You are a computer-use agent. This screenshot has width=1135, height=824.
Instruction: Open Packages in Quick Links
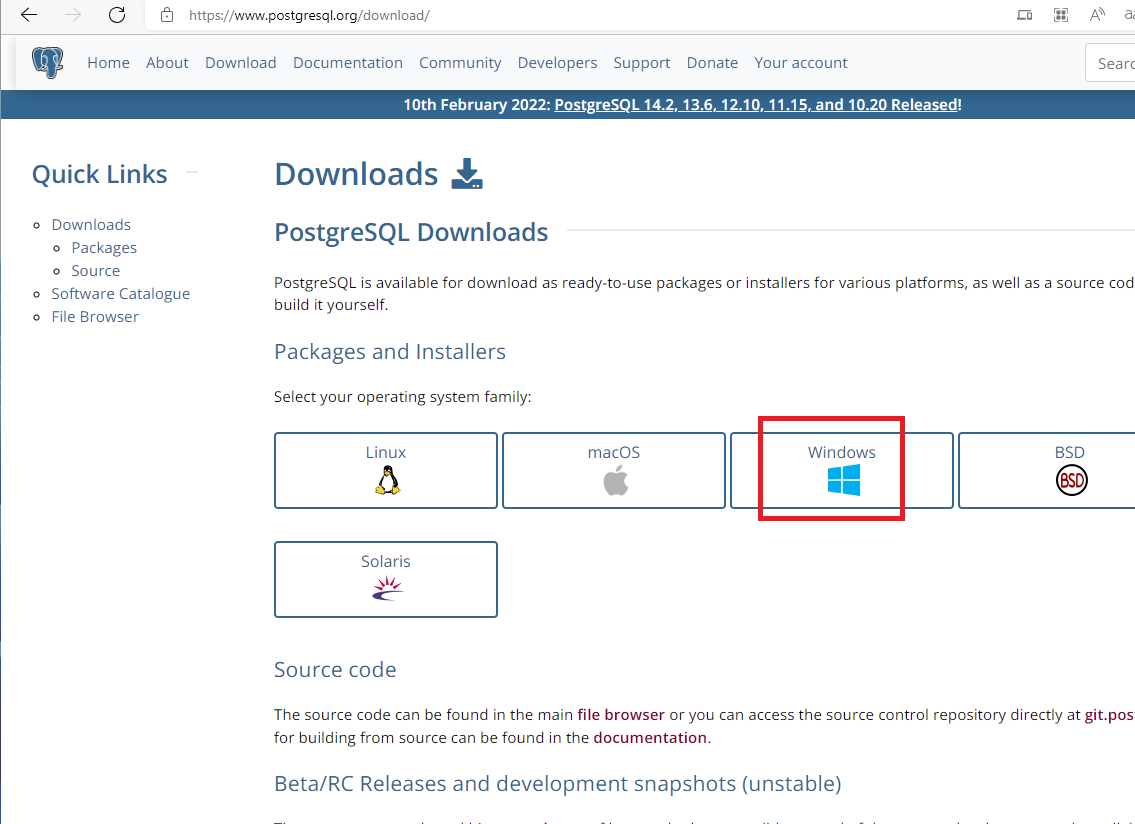(104, 248)
